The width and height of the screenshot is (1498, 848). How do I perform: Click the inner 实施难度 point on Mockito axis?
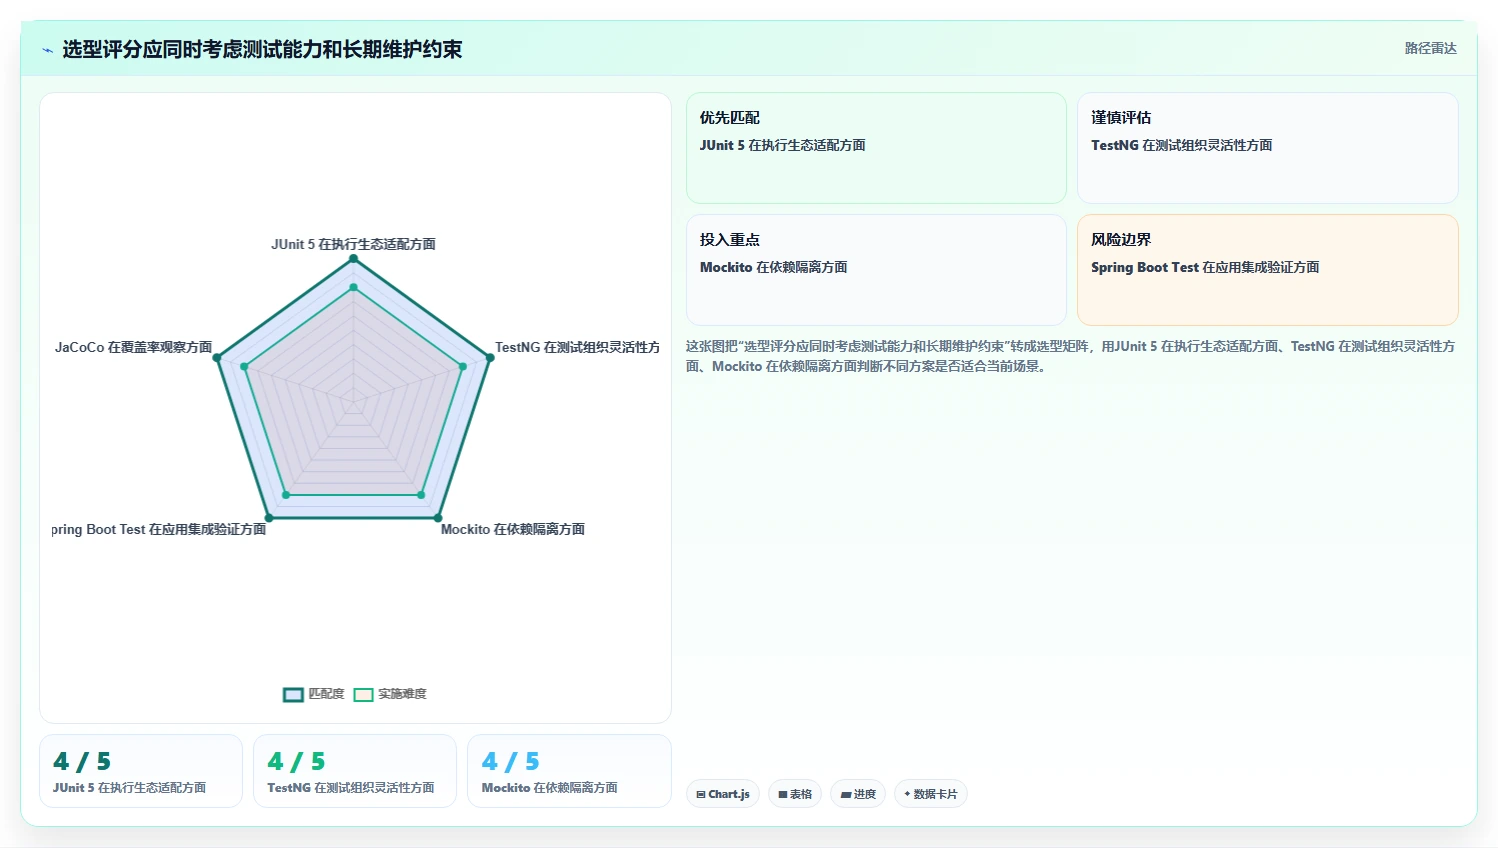421,495
